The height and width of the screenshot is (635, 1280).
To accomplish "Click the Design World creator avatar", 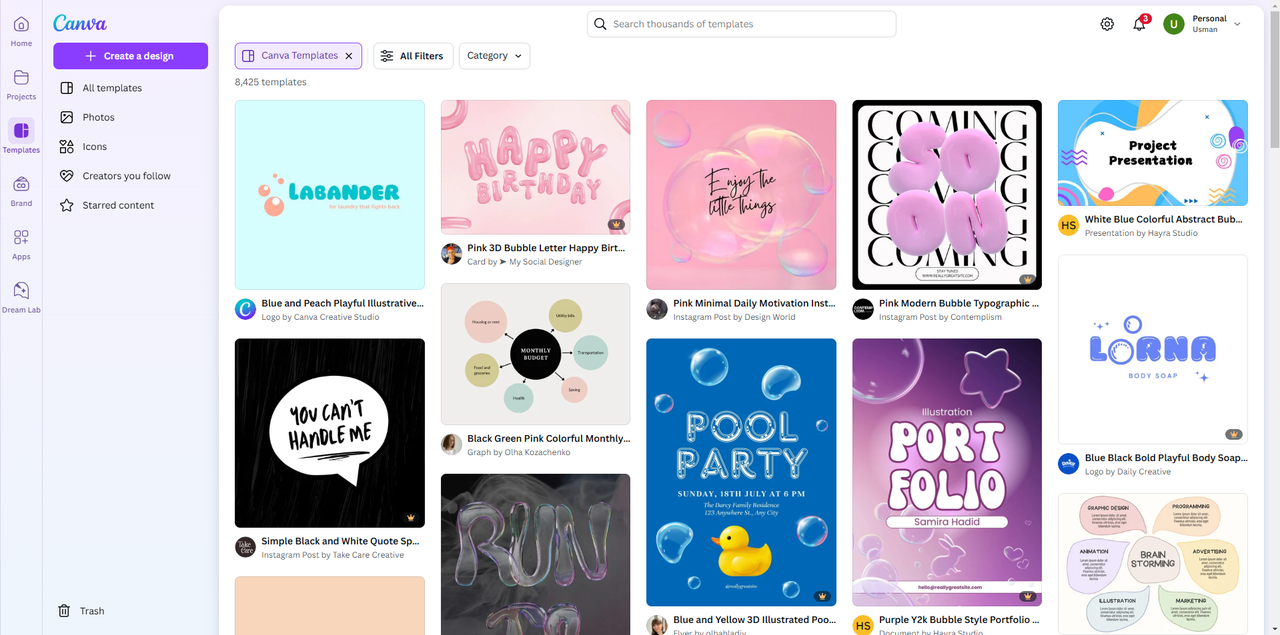I will pyautogui.click(x=657, y=309).
